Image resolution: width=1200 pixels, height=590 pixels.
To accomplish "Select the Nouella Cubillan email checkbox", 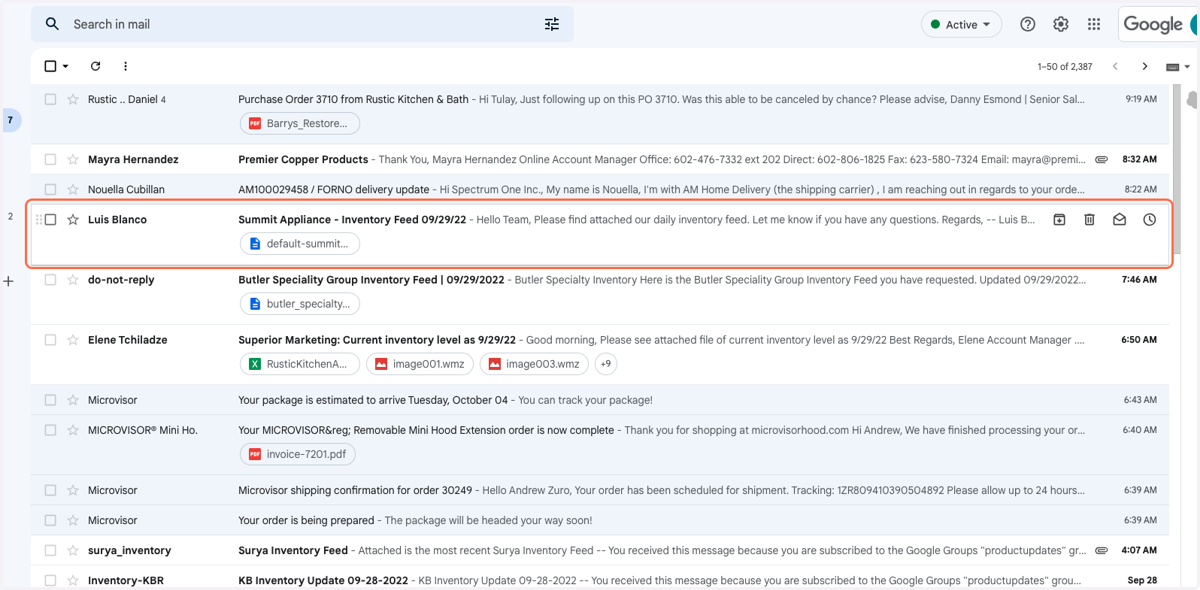I will (x=50, y=190).
